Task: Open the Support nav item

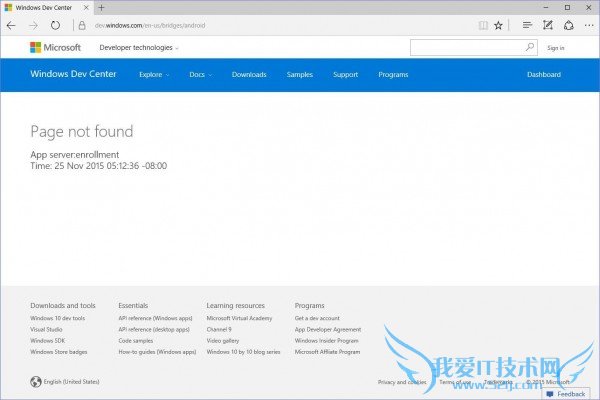Action: pyautogui.click(x=346, y=75)
